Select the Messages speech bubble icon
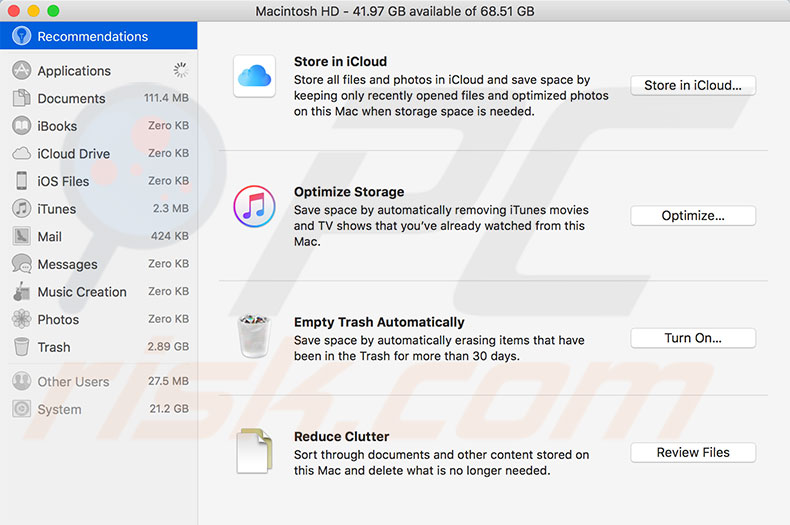 pos(21,264)
